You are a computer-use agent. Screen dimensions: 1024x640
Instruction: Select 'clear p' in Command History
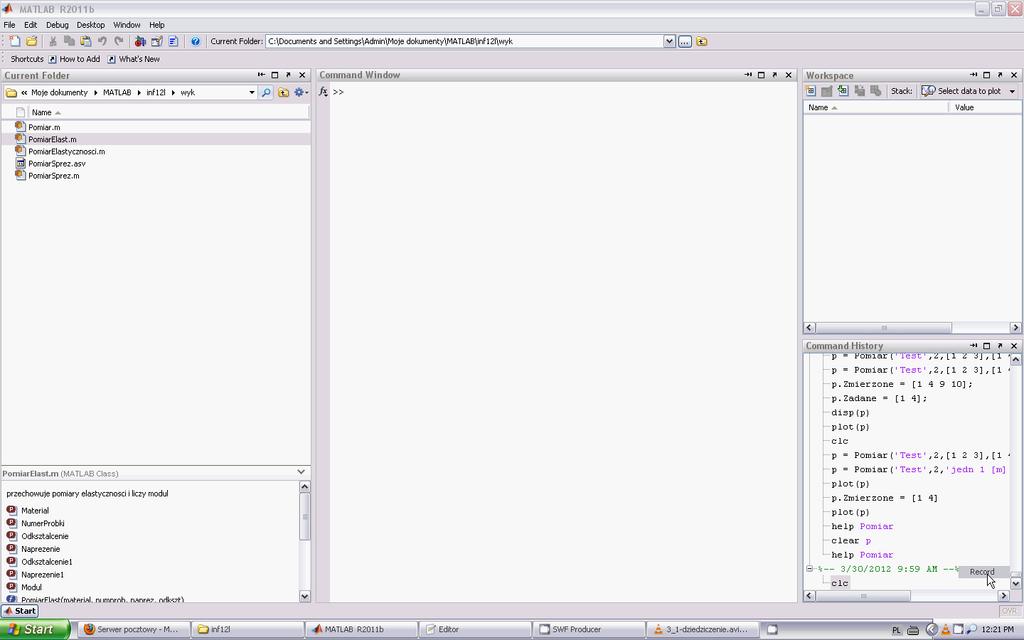[x=852, y=541]
